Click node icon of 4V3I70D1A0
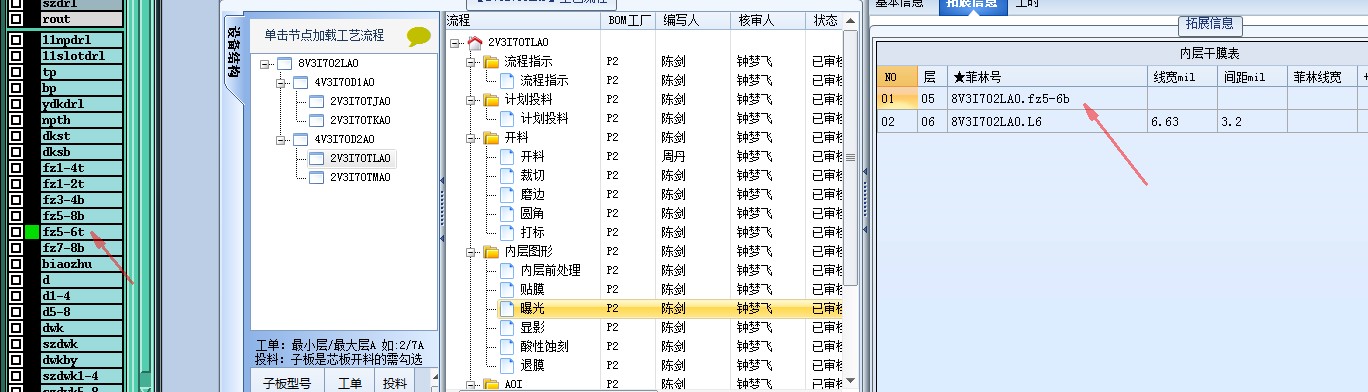The height and width of the screenshot is (392, 1368). pyautogui.click(x=300, y=82)
